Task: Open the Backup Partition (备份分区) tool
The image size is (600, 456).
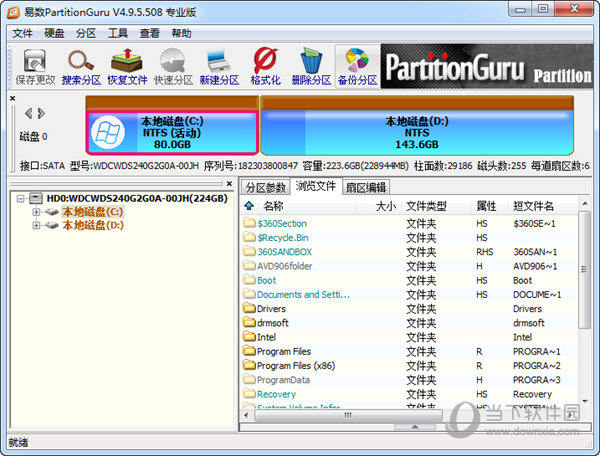Action: coord(357,67)
